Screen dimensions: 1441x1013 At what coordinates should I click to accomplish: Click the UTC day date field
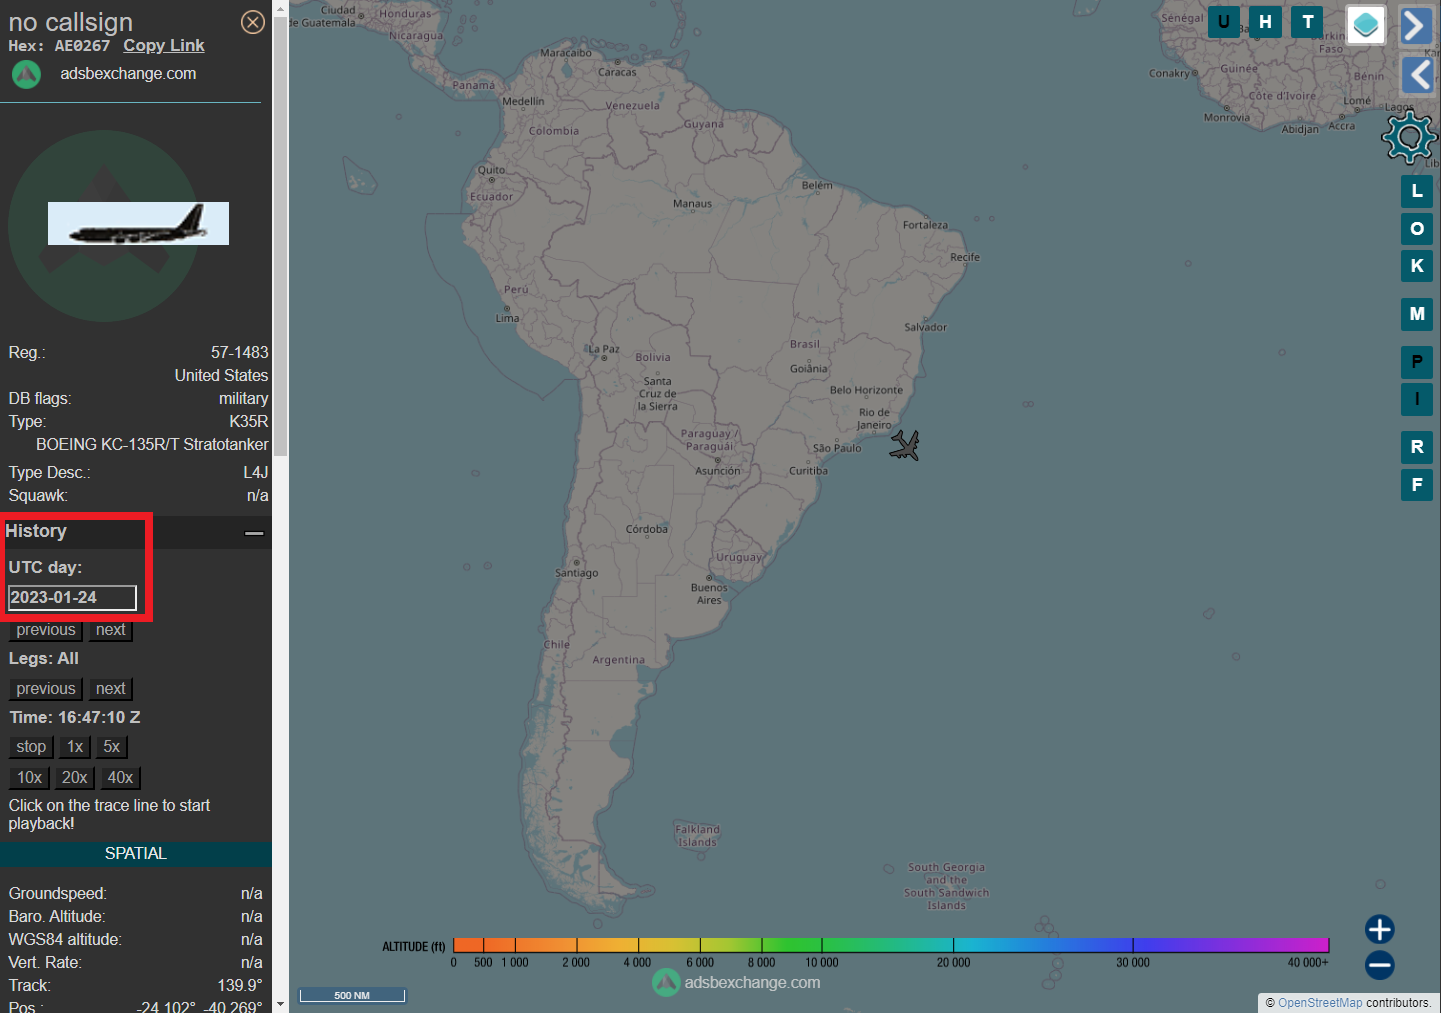tap(72, 598)
